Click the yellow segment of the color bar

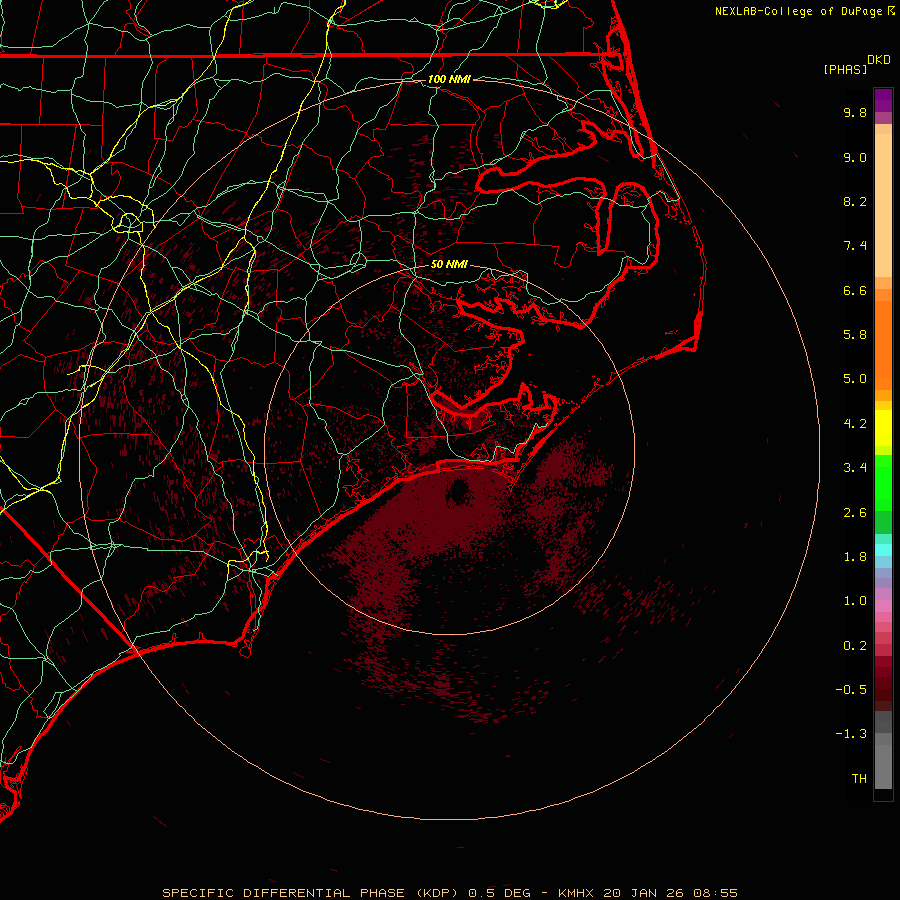tap(883, 428)
